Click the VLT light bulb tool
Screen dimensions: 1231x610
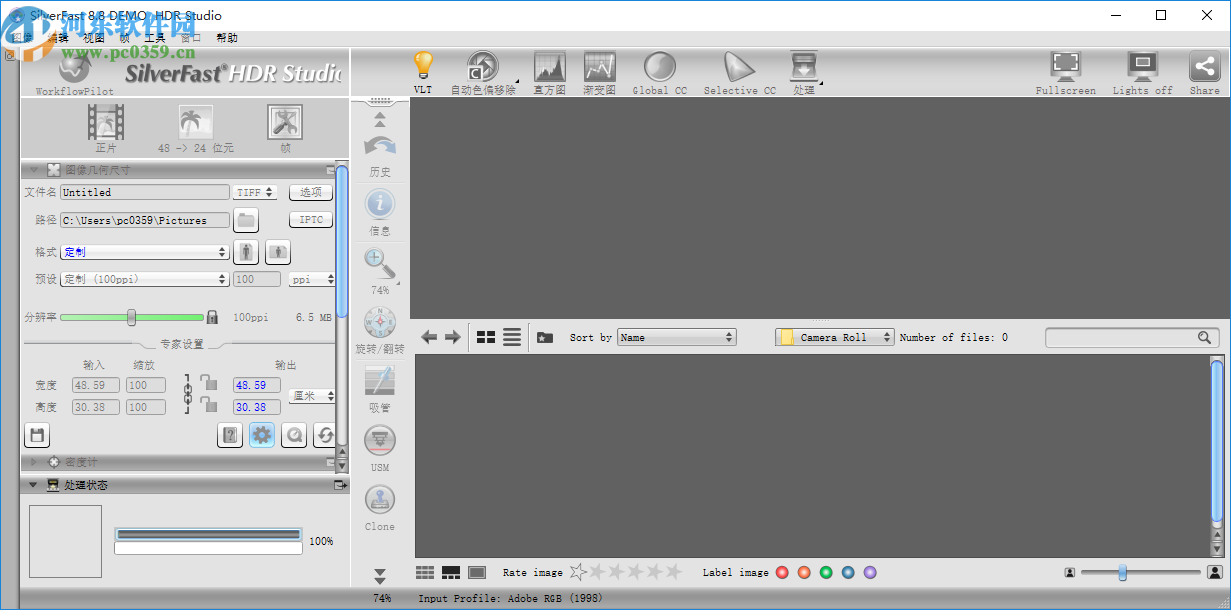[x=423, y=67]
